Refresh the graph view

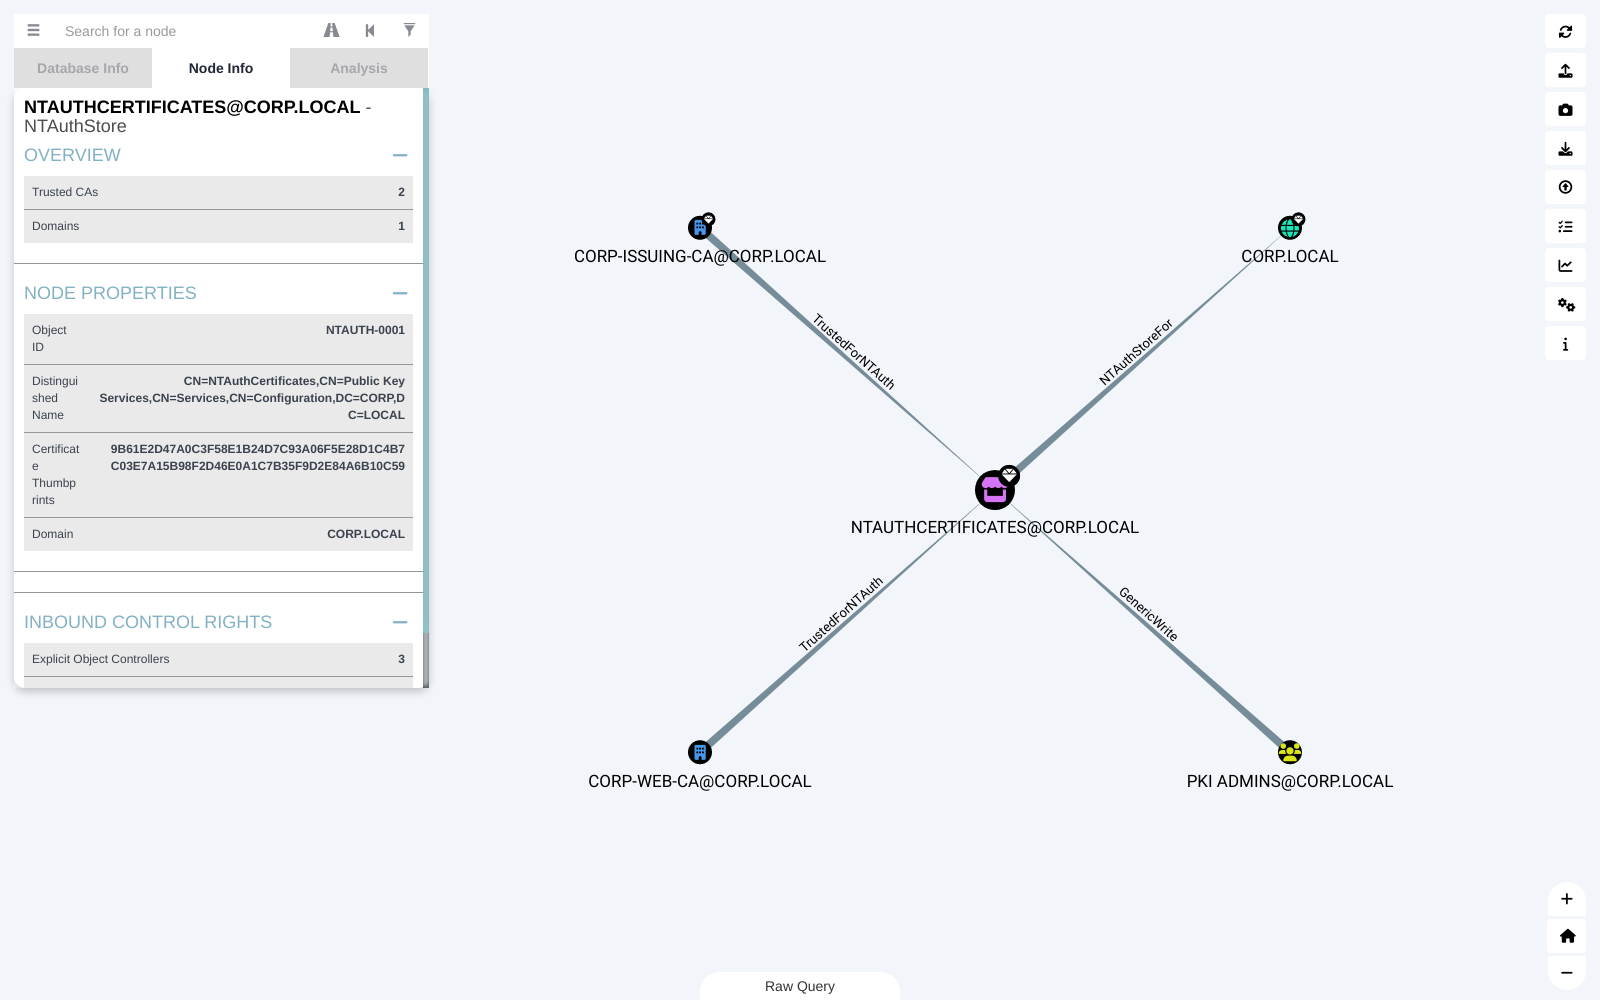[1565, 32]
